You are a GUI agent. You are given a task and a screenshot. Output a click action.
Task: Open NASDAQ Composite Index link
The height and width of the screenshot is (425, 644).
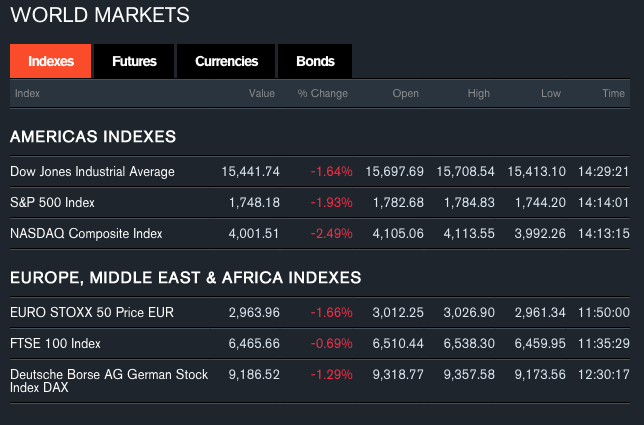coord(86,234)
